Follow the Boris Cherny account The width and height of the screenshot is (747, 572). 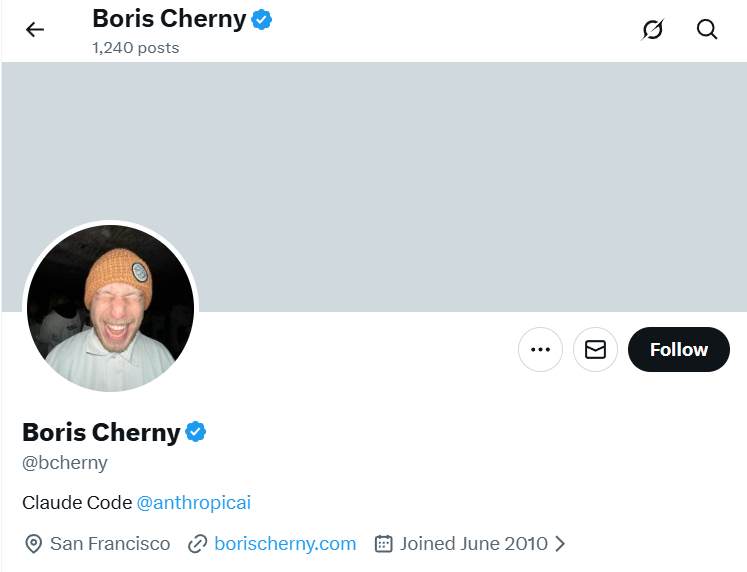click(x=678, y=350)
